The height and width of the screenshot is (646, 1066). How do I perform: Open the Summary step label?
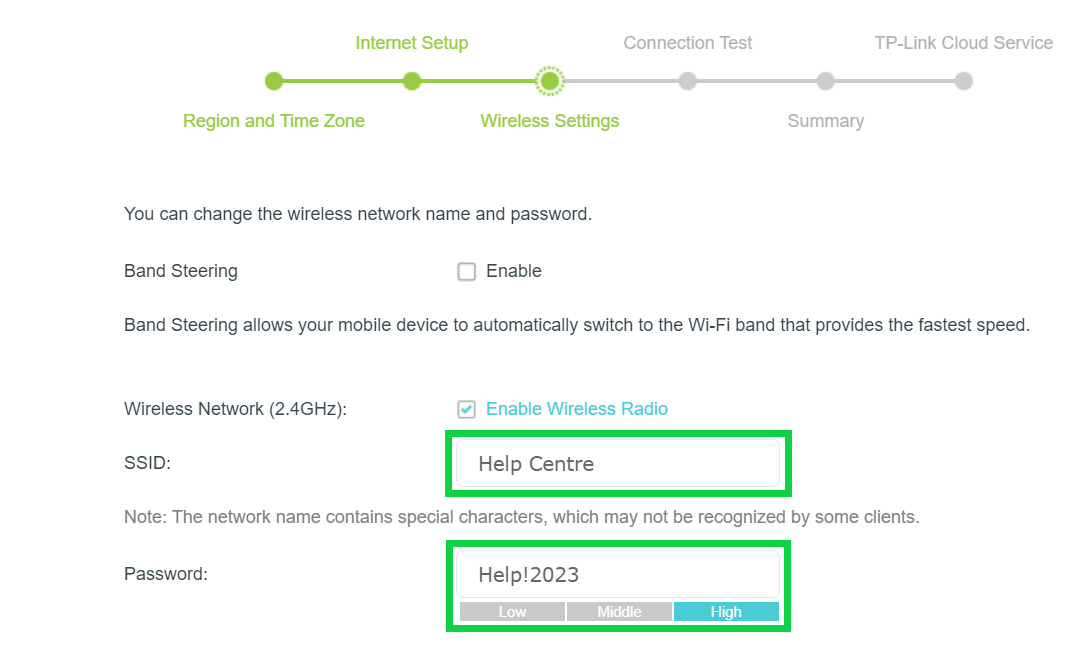point(825,121)
